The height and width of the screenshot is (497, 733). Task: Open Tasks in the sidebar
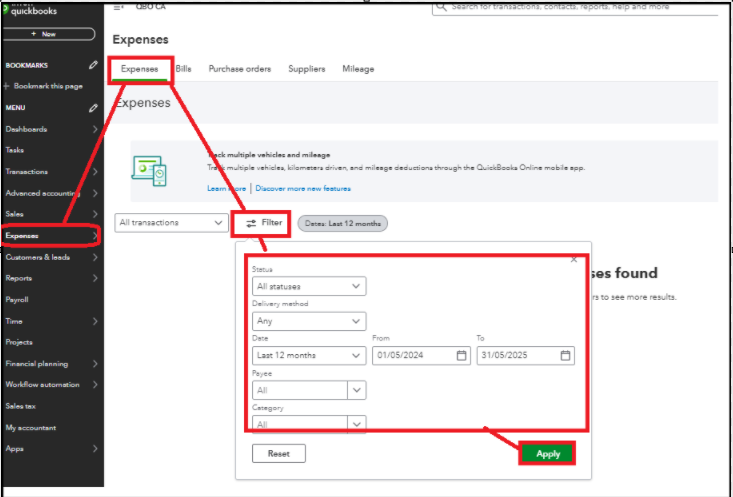[14, 150]
